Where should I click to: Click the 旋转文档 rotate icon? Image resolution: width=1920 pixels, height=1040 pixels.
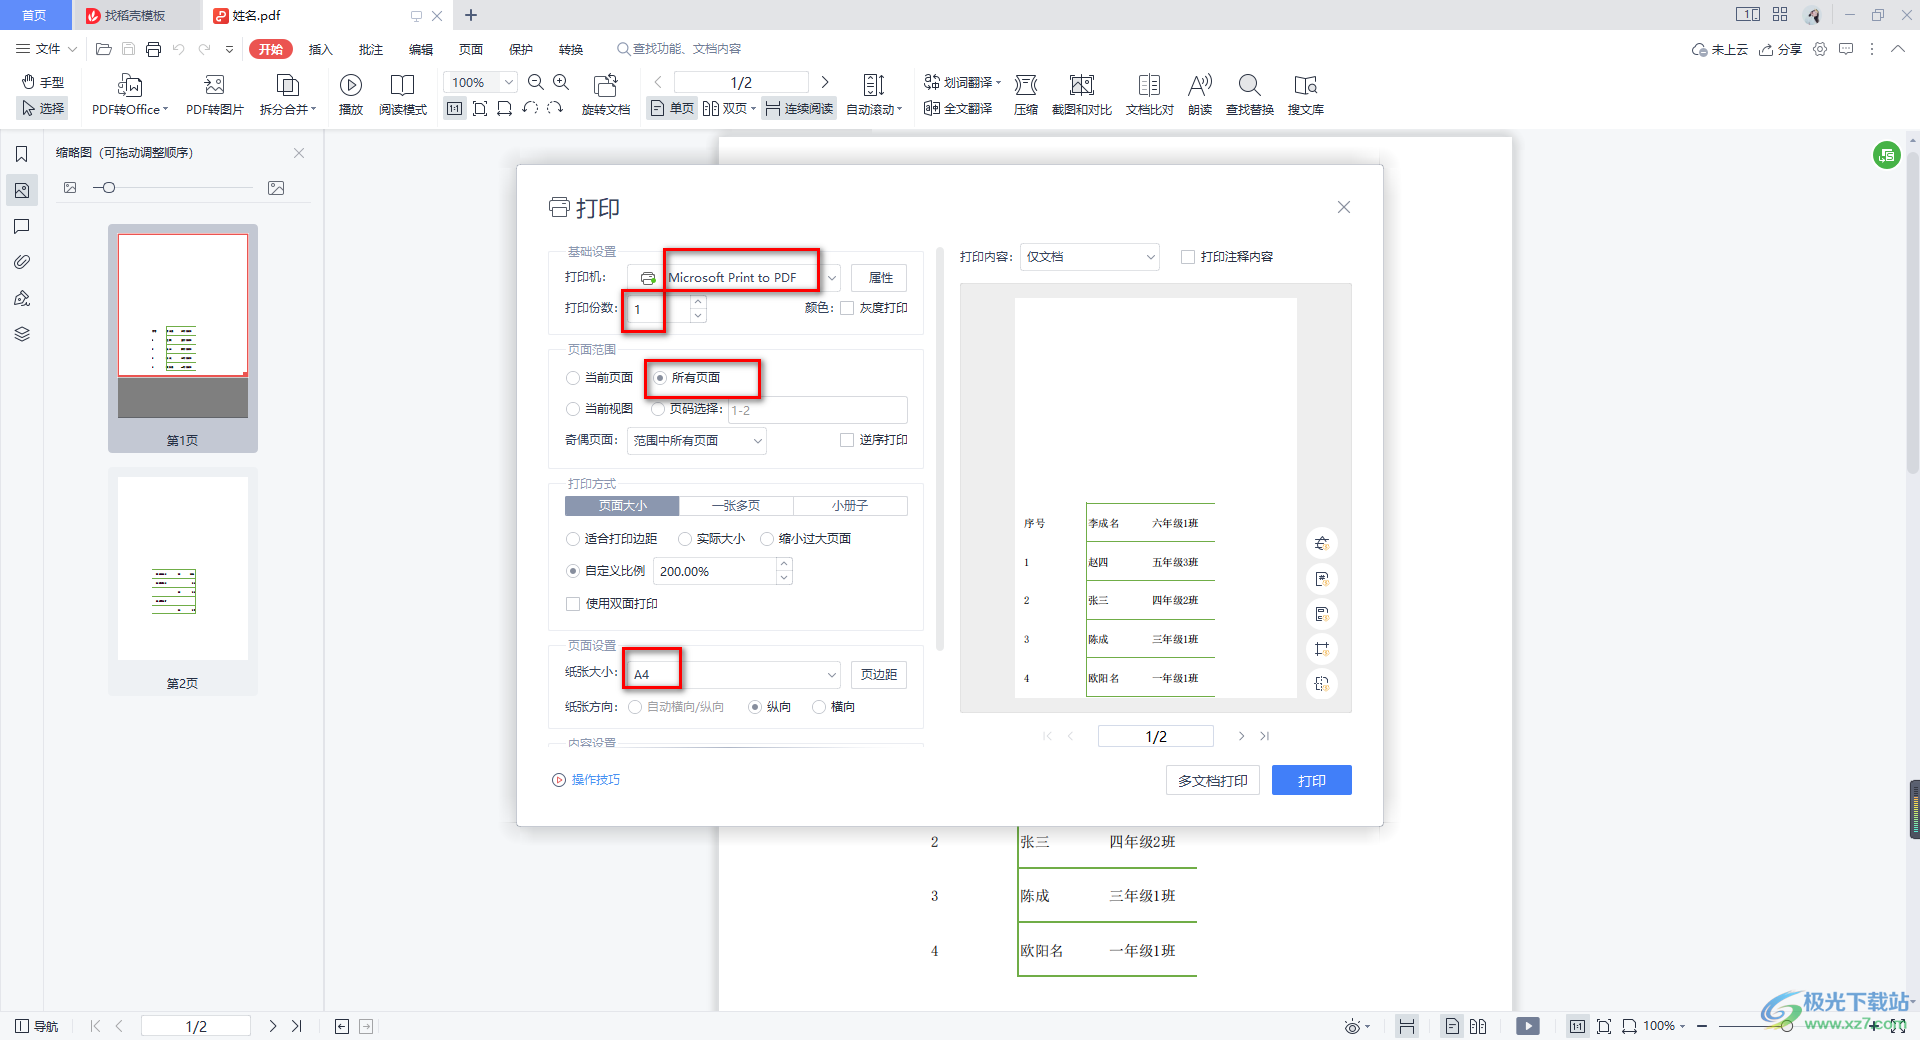point(605,85)
